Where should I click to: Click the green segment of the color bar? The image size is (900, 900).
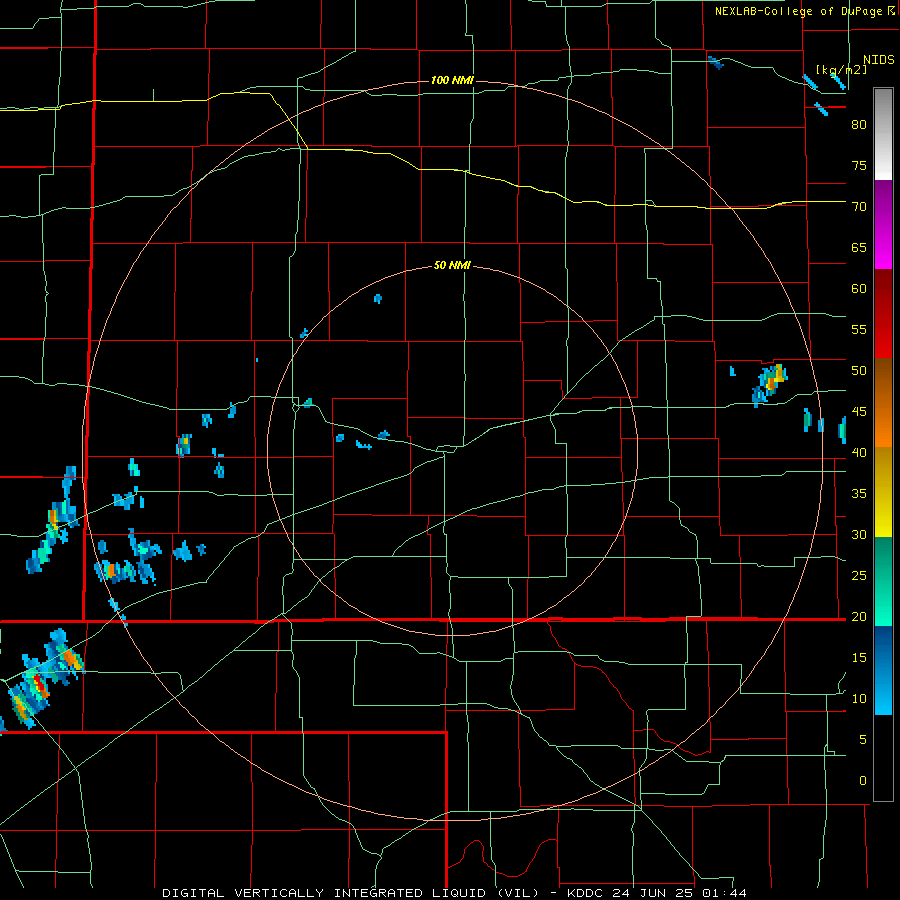click(x=884, y=581)
